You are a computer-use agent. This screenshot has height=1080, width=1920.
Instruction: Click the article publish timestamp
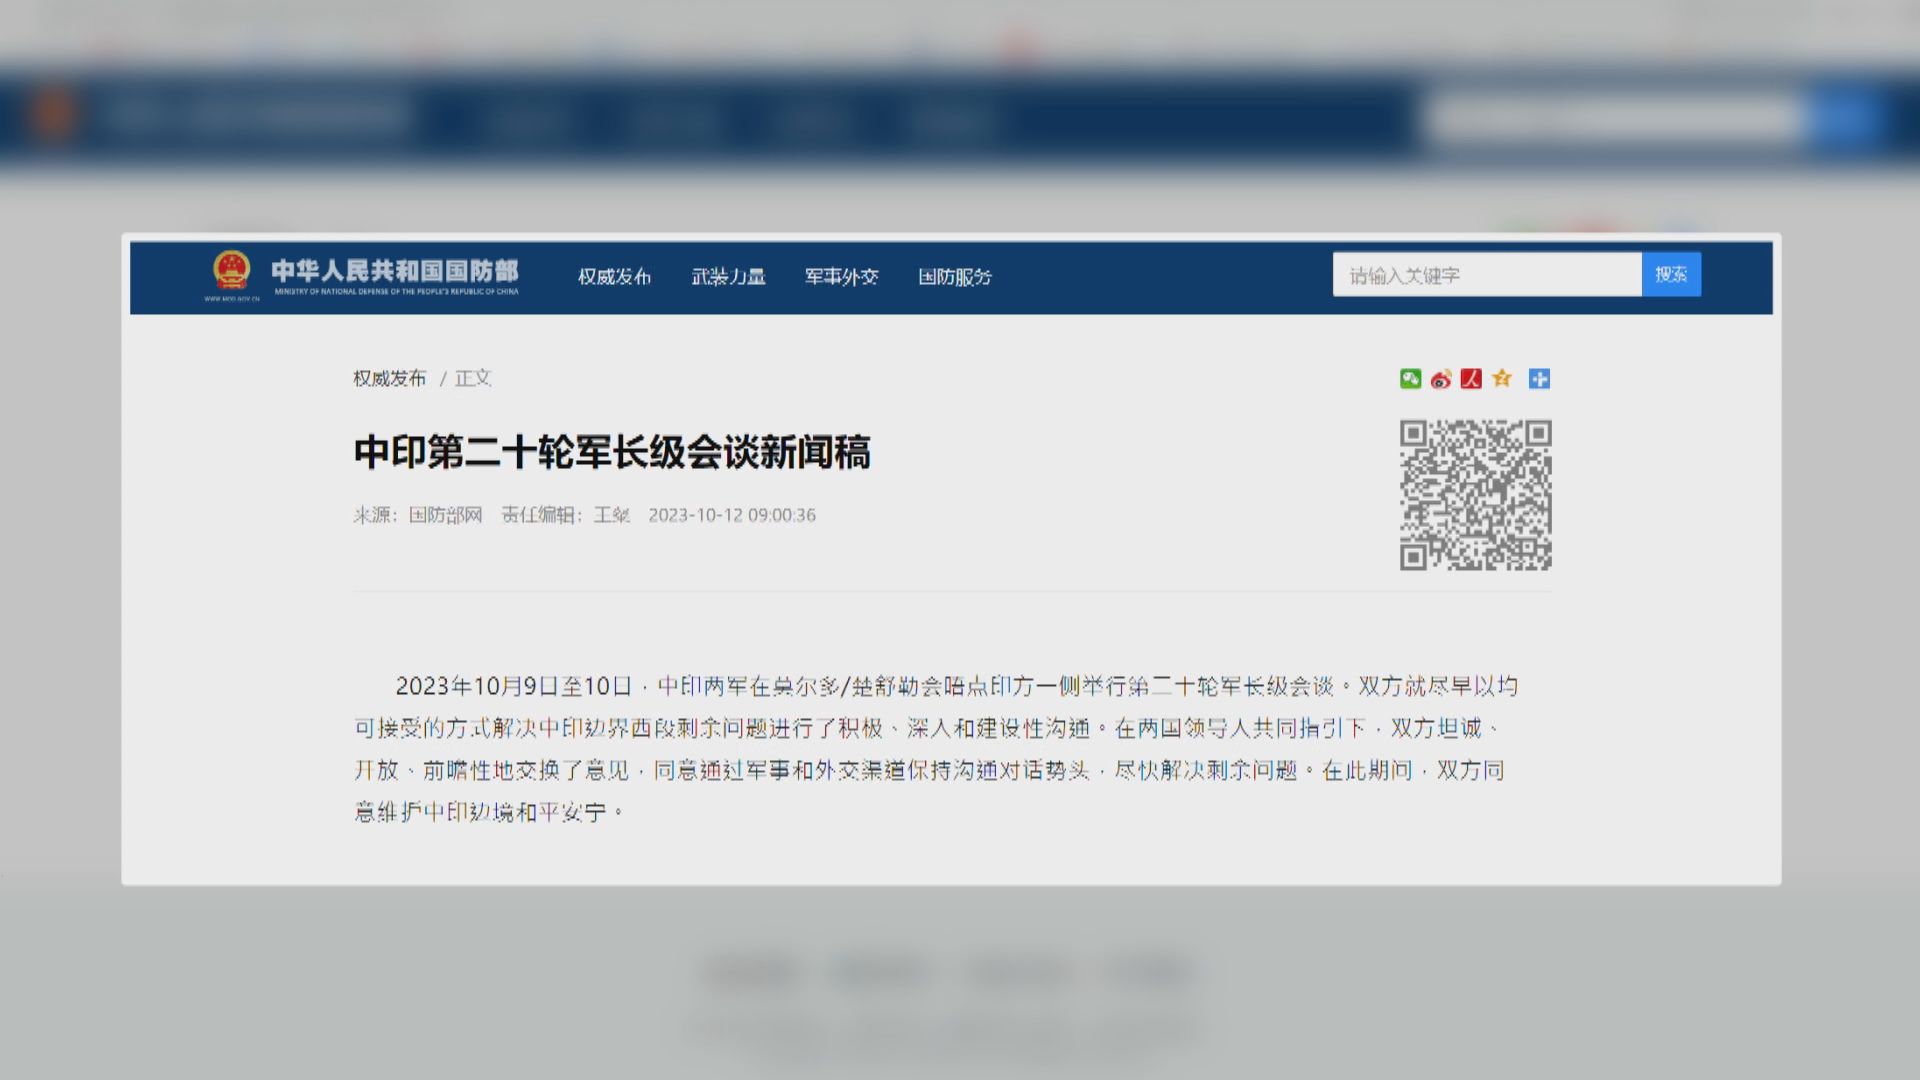(732, 515)
